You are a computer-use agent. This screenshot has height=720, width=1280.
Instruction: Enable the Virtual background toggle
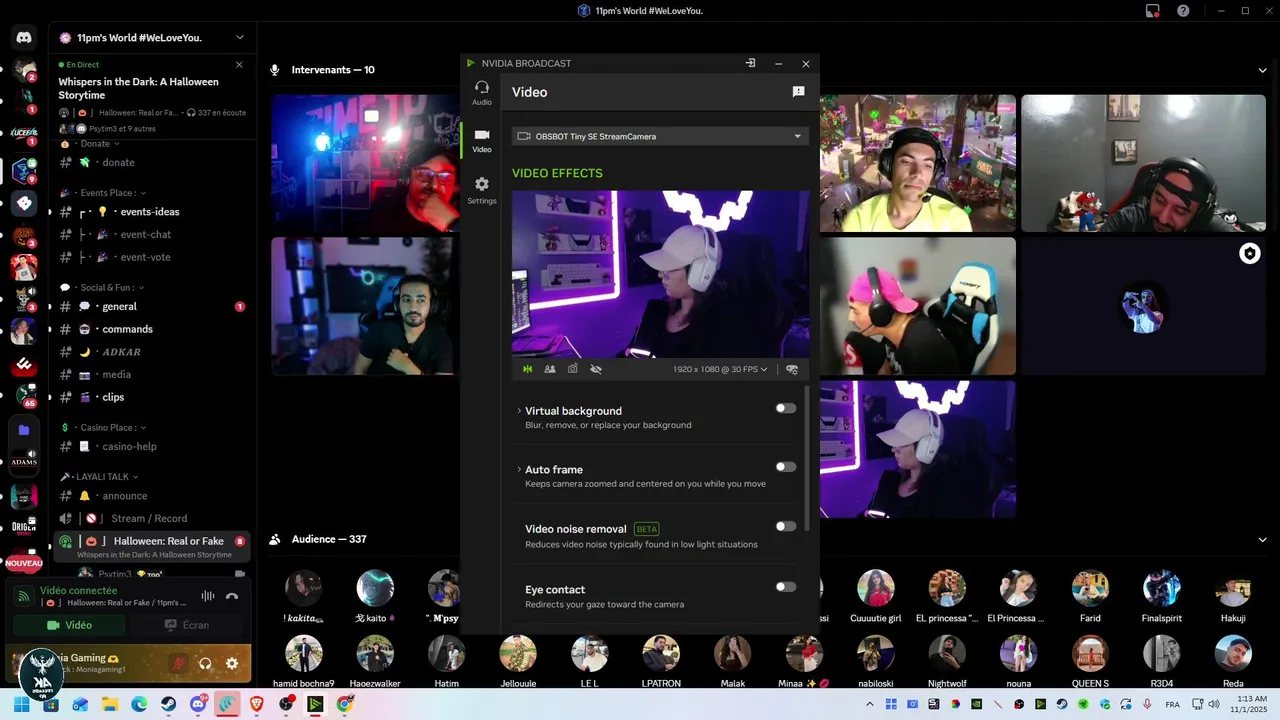click(786, 408)
